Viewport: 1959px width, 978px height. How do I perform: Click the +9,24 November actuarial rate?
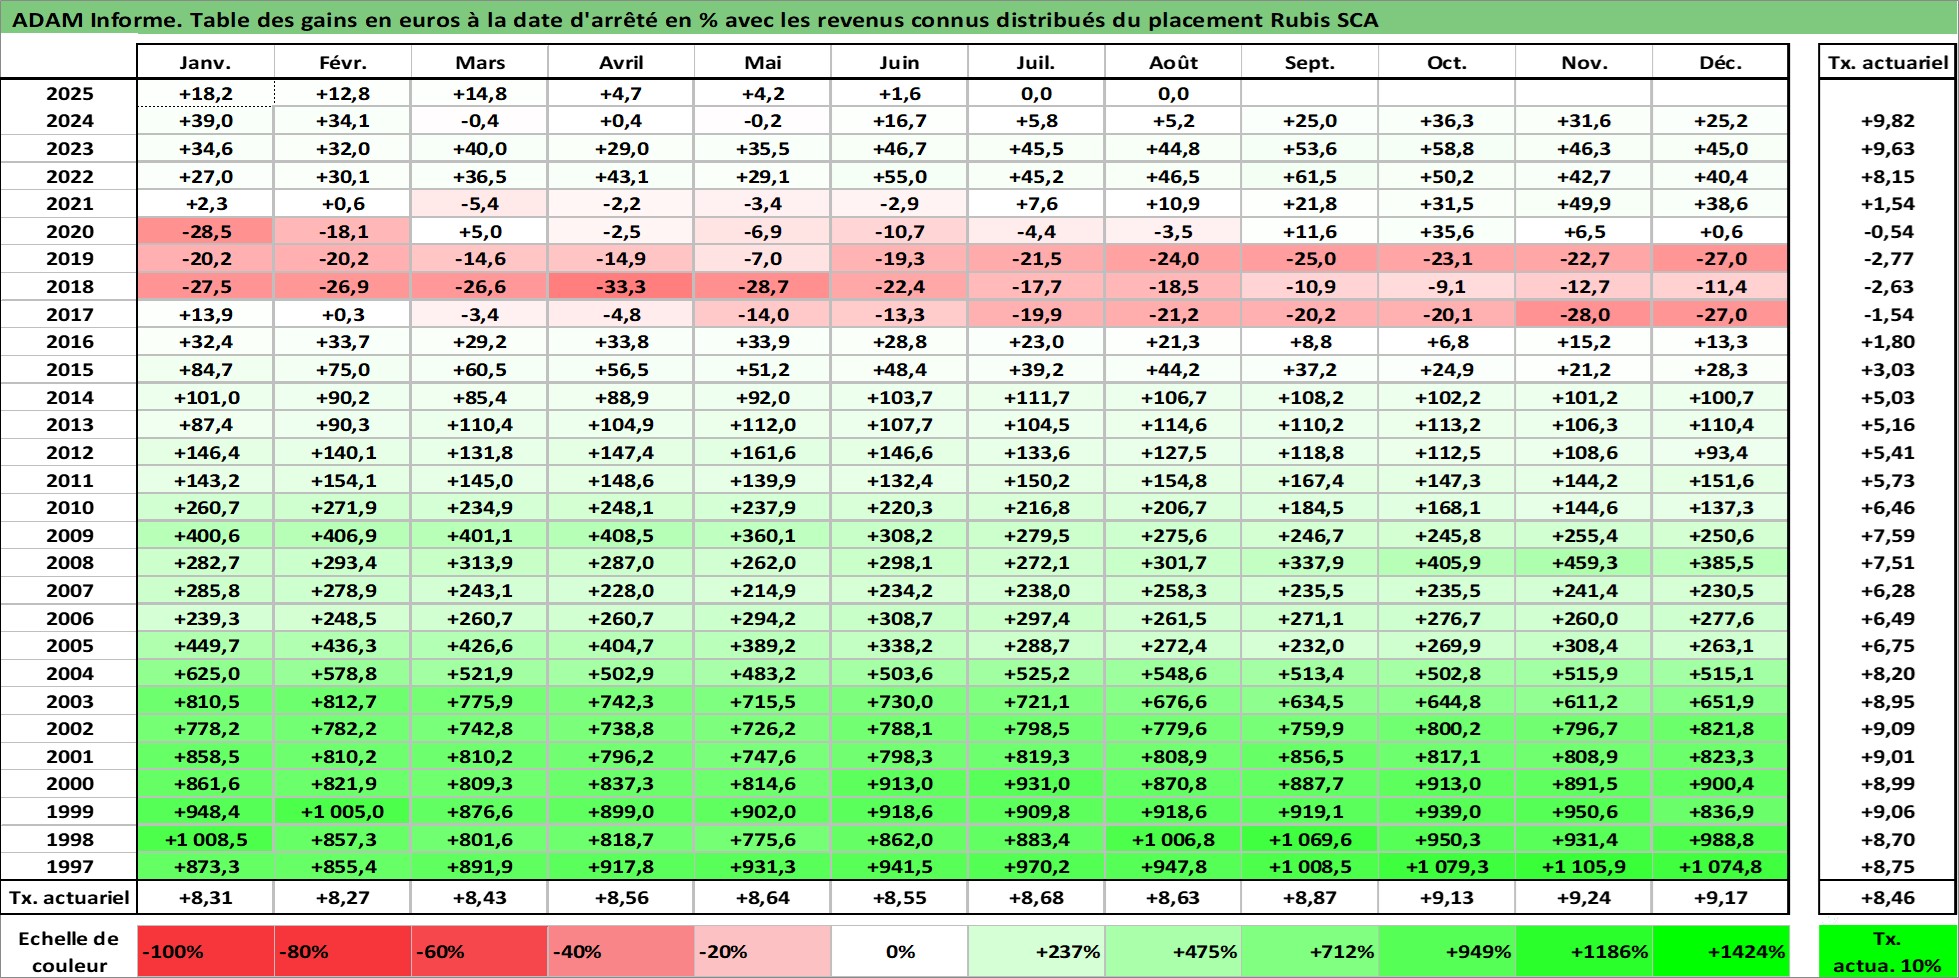[x=1584, y=898]
